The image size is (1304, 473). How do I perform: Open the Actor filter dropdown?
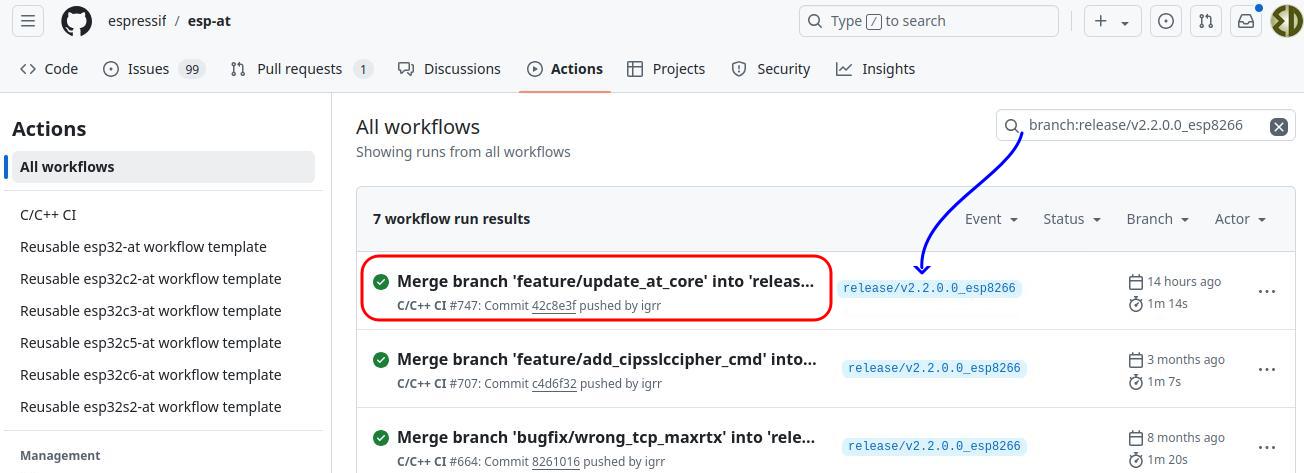pos(1240,219)
